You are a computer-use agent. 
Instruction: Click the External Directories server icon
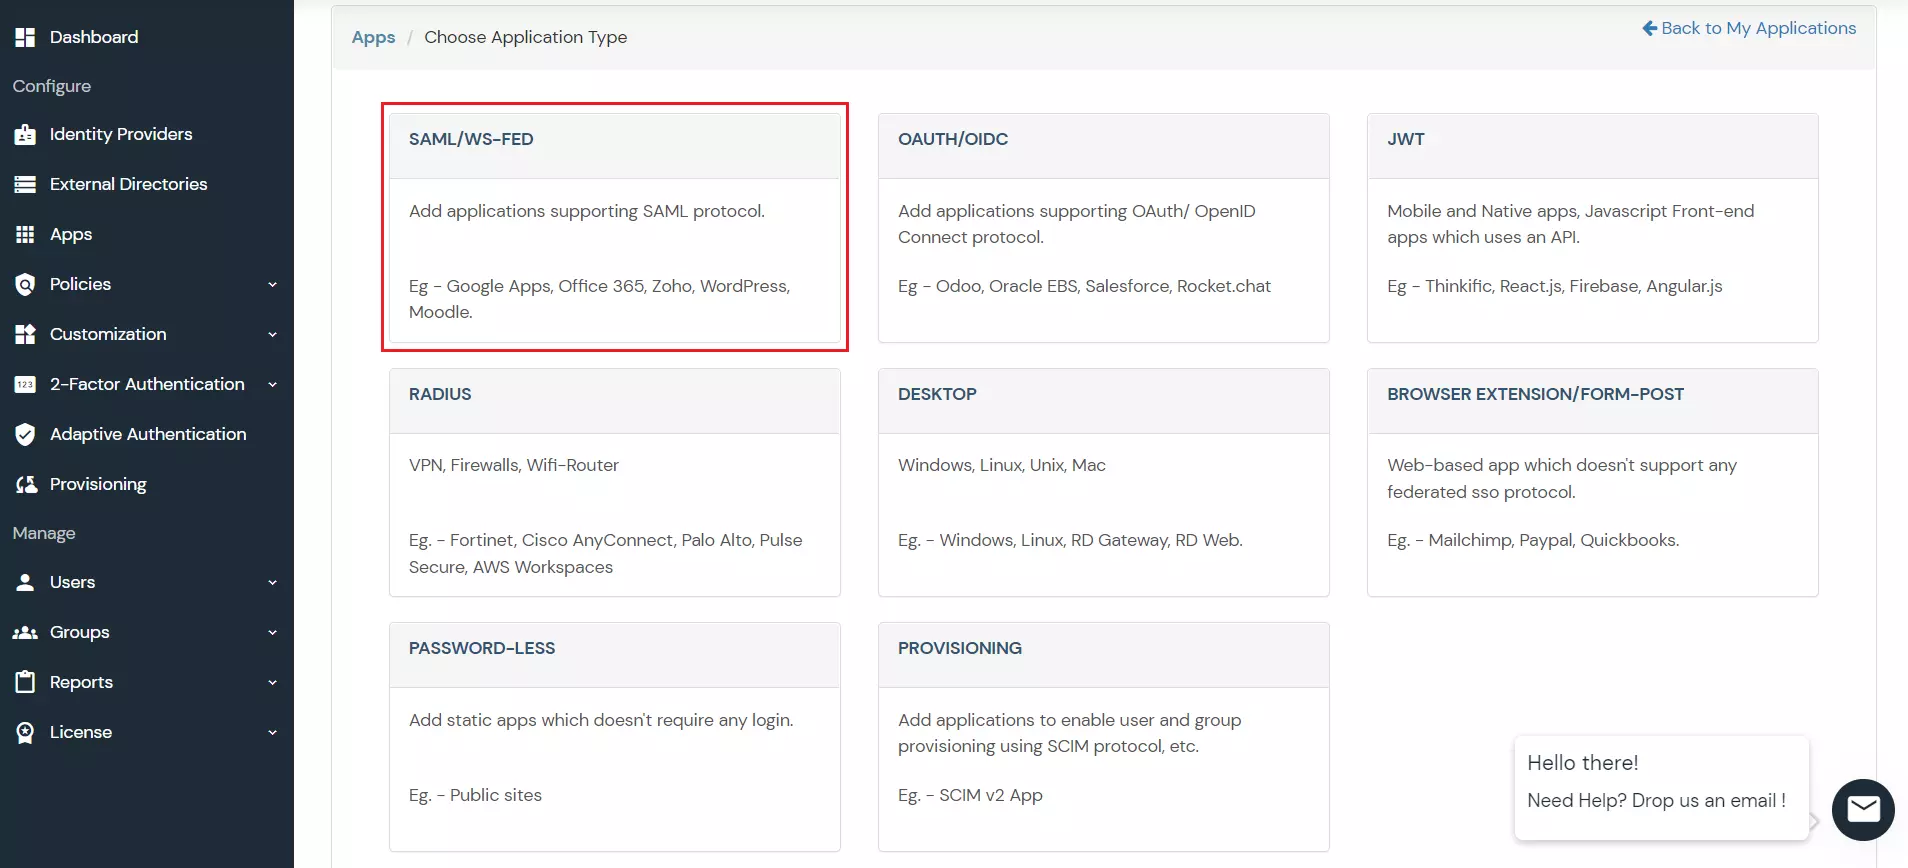[25, 184]
